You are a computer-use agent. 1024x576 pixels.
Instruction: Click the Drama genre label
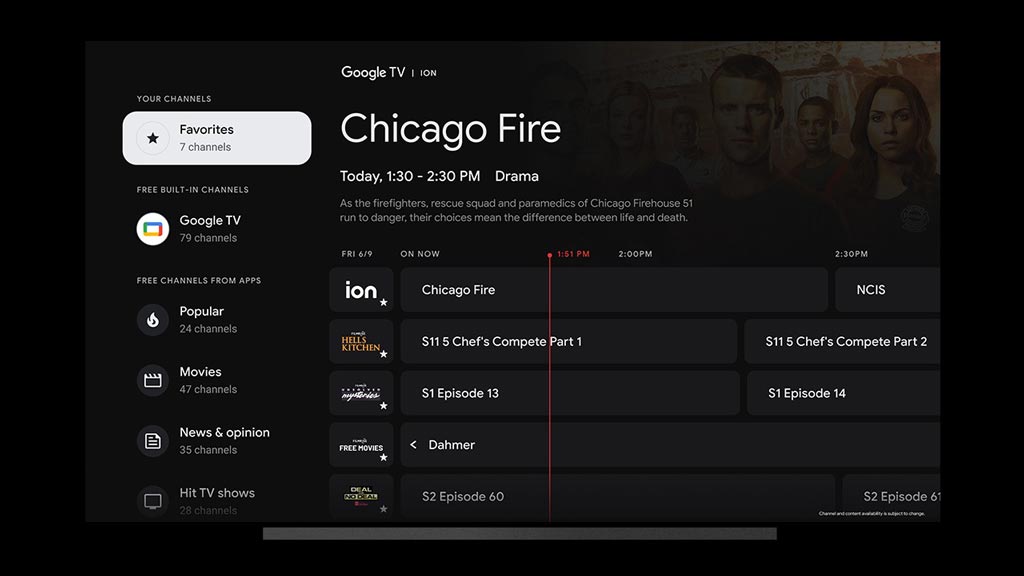coord(517,176)
